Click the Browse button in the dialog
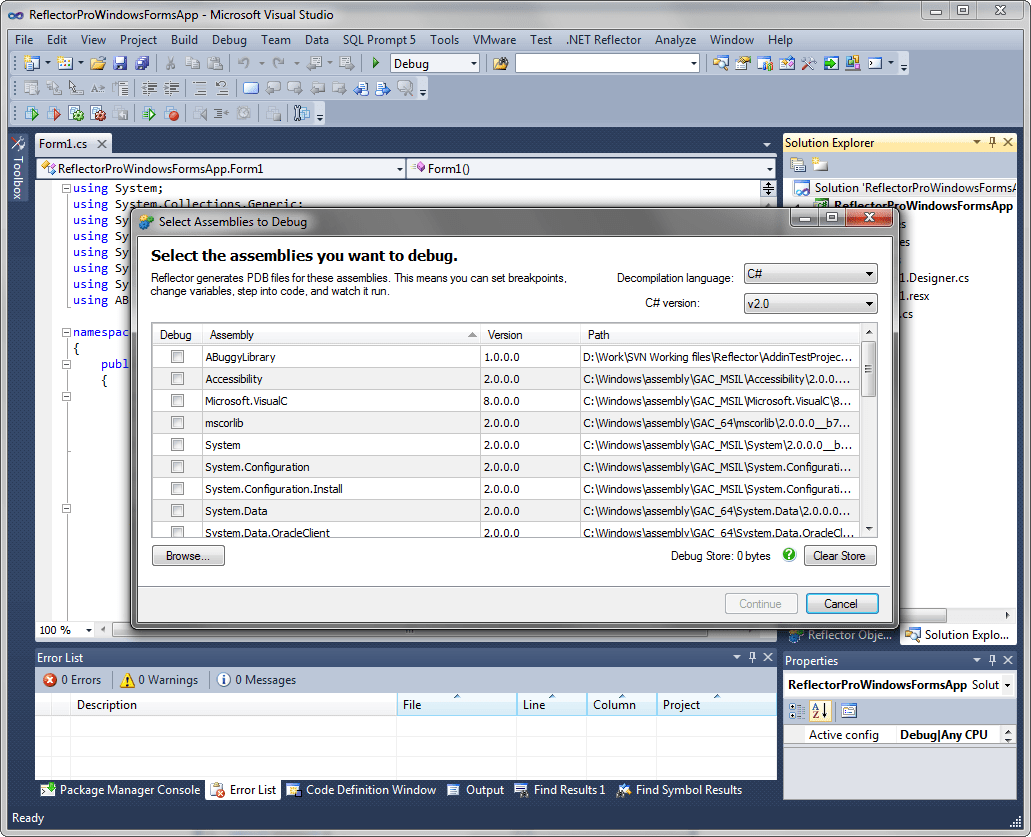This screenshot has height=837, width=1031. pyautogui.click(x=188, y=555)
